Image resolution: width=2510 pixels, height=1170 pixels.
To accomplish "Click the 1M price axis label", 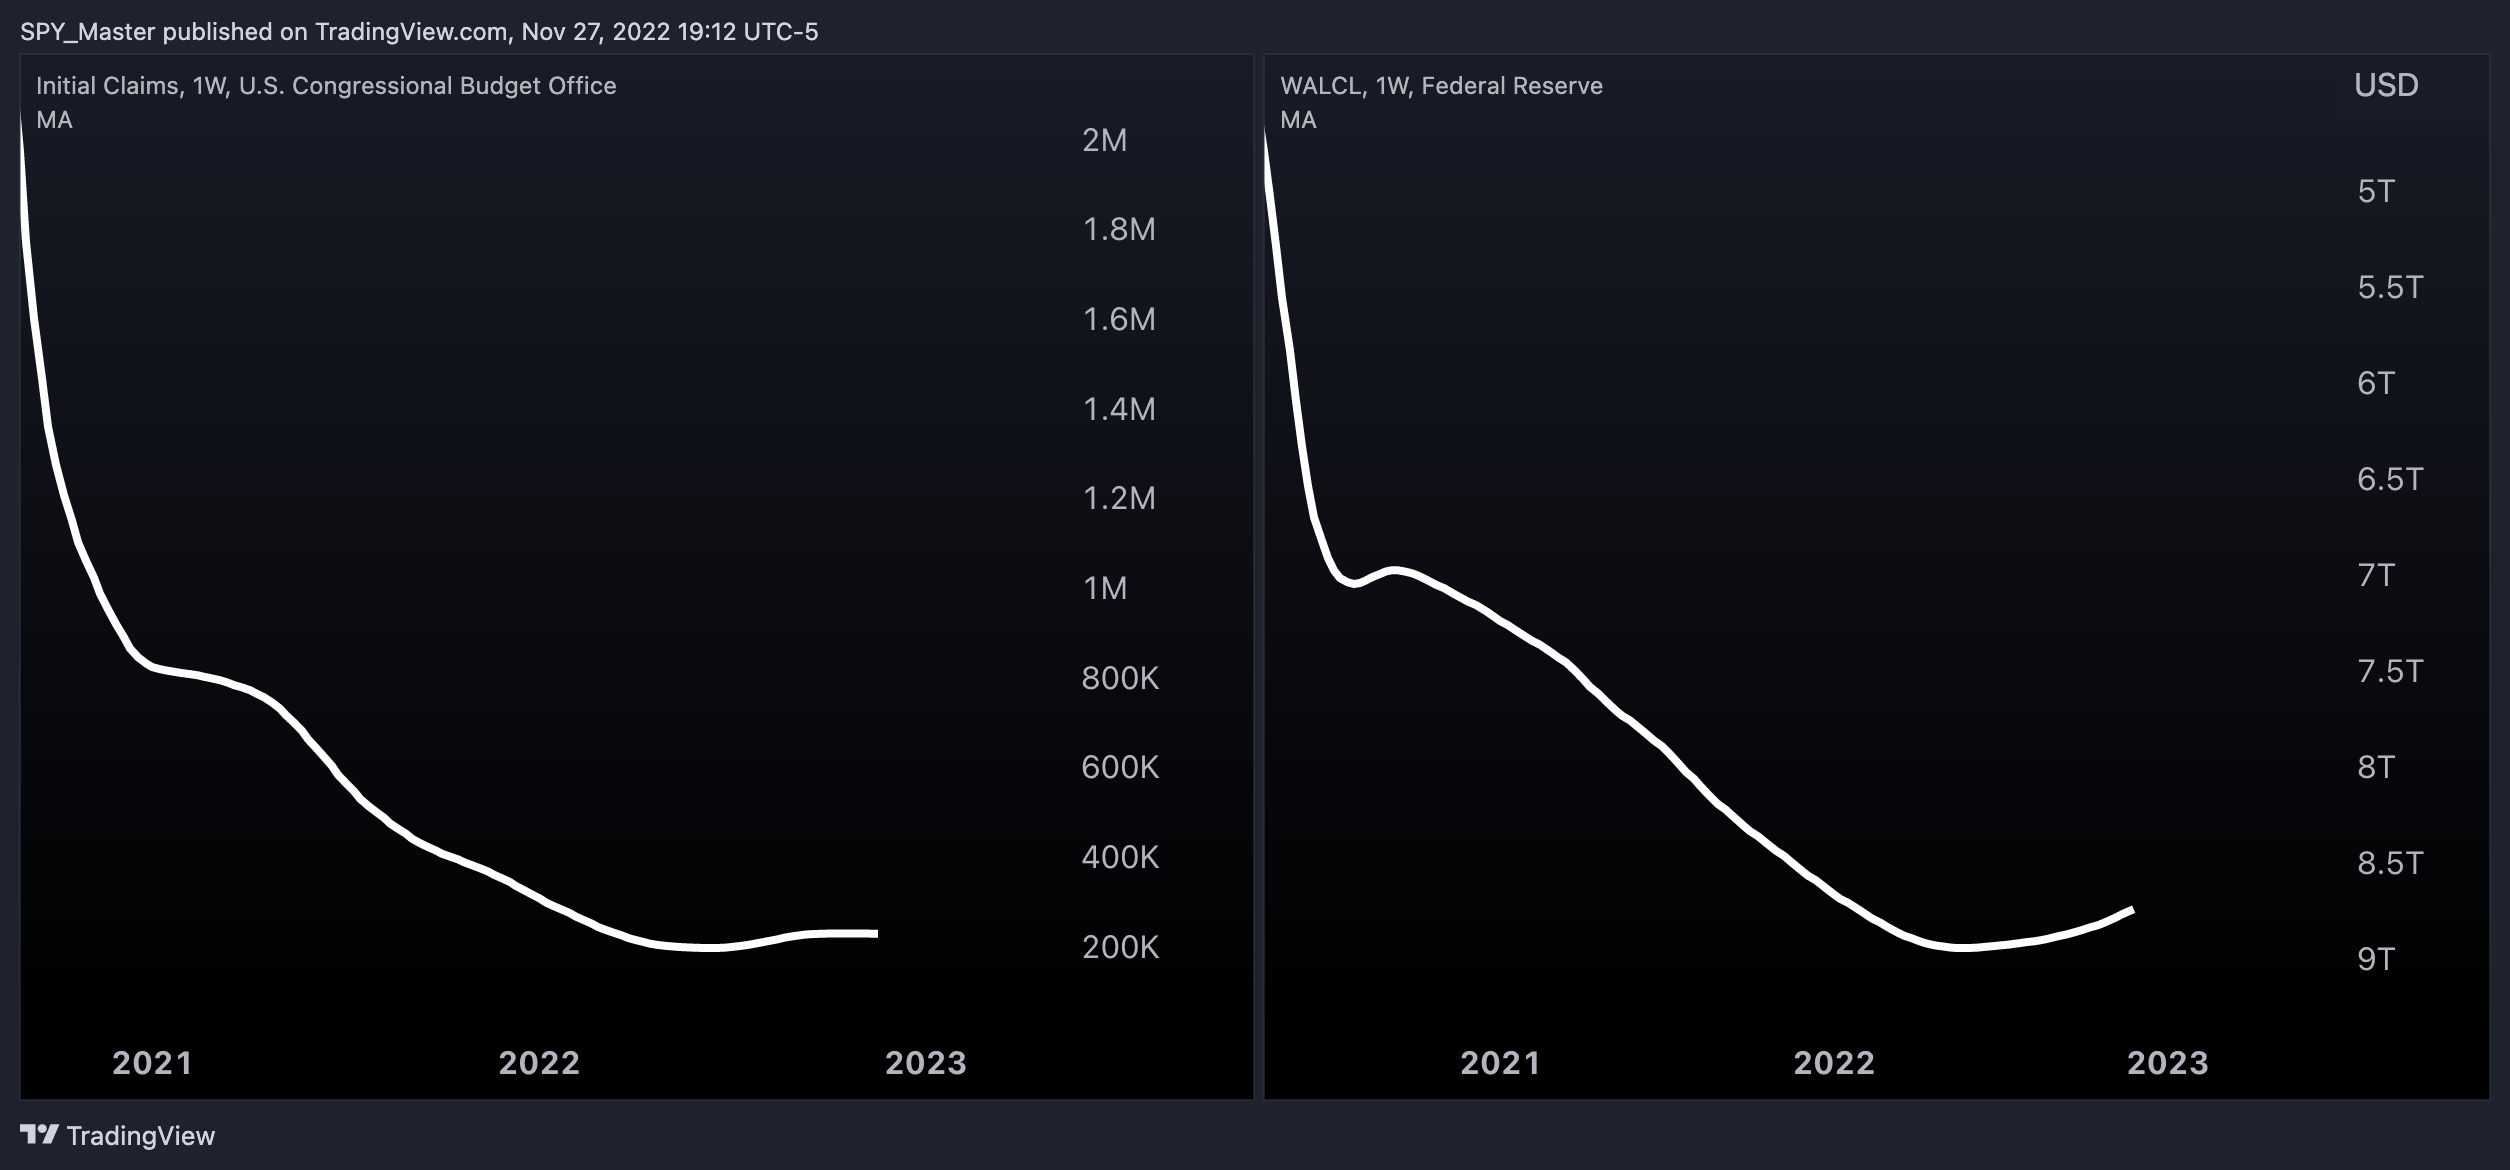I will pyautogui.click(x=1104, y=588).
